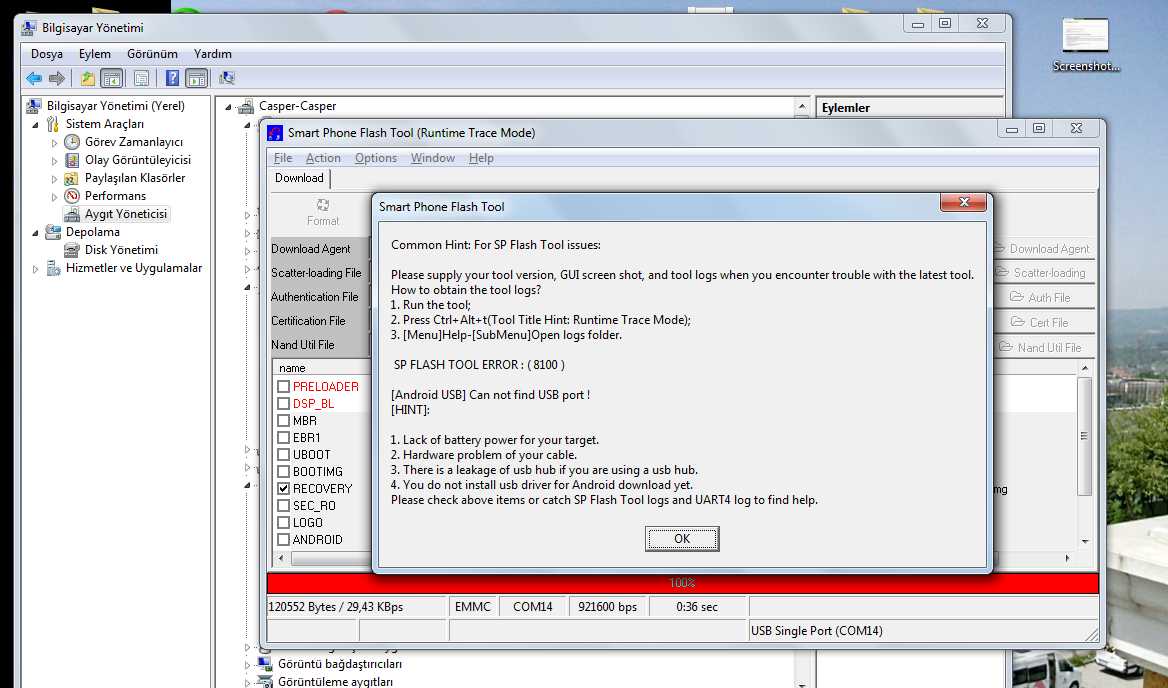Viewport: 1168px width, 688px height.
Task: Click forward arrow in Bilgisayar Yönetimi toolbar
Action: click(x=57, y=77)
